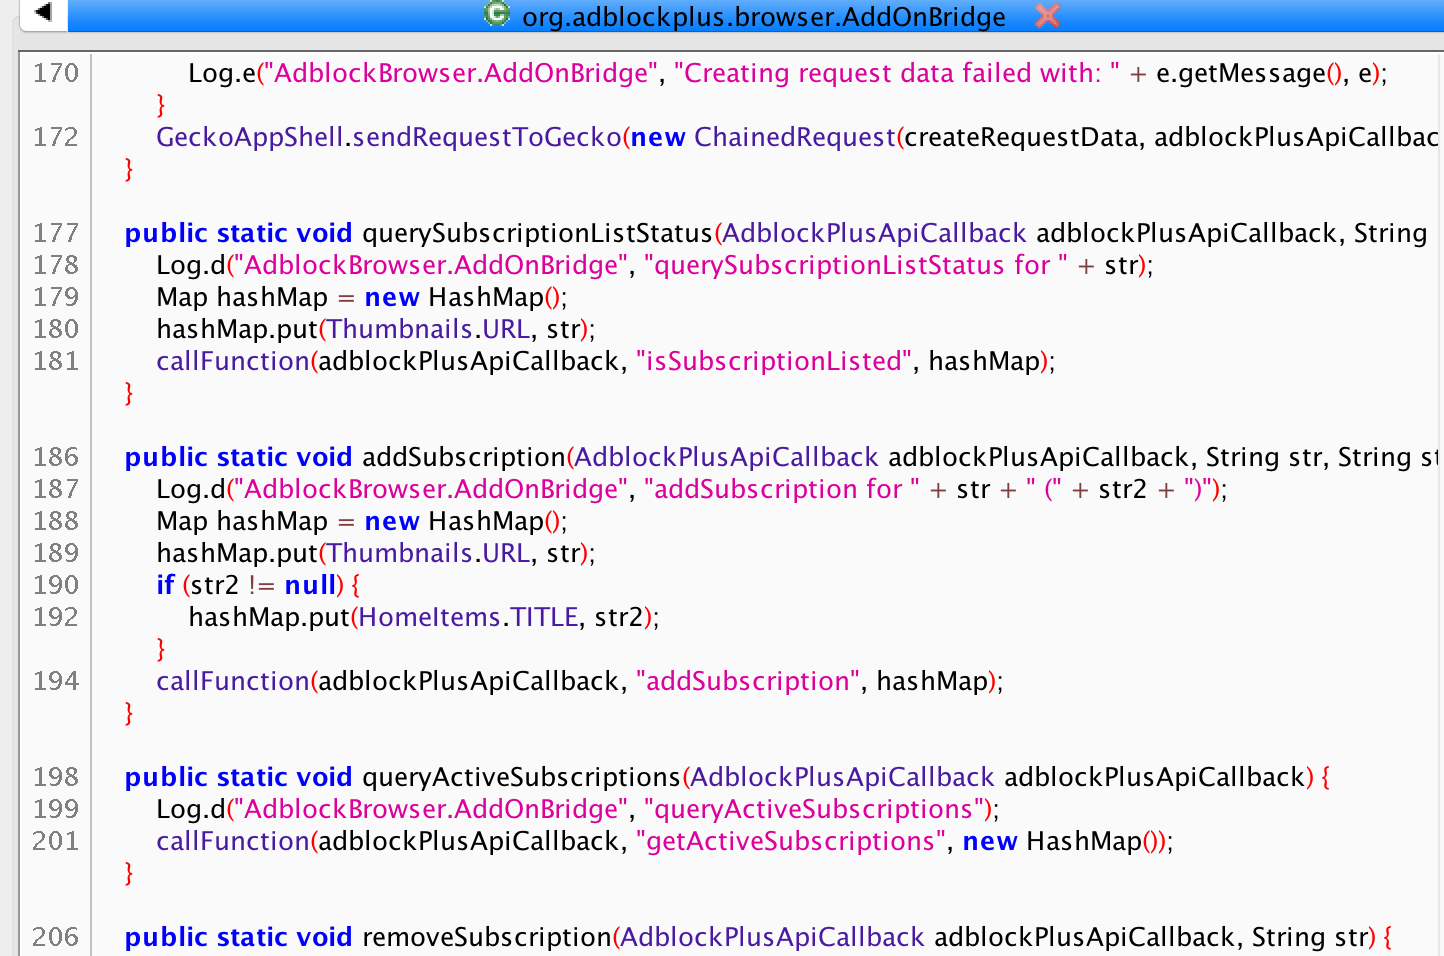Follow callFunction on line 181
This screenshot has width=1444, height=956.
coord(233,361)
